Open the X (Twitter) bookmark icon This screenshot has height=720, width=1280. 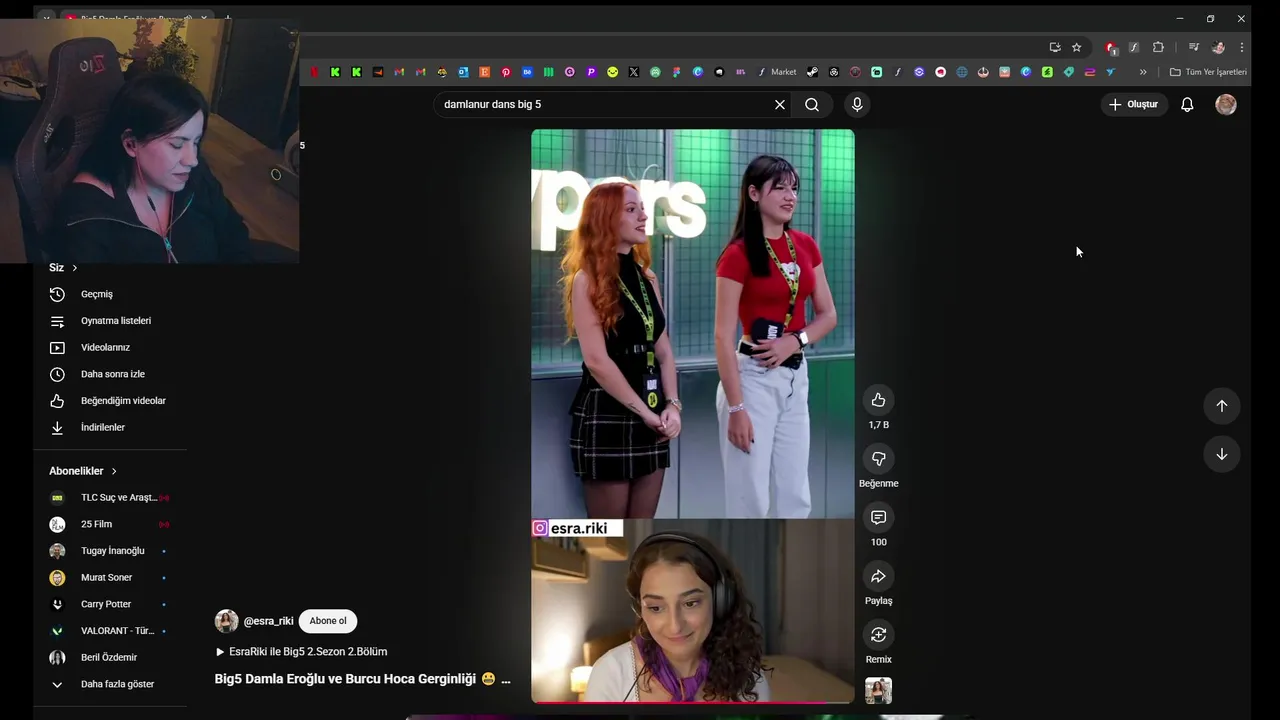[x=634, y=72]
